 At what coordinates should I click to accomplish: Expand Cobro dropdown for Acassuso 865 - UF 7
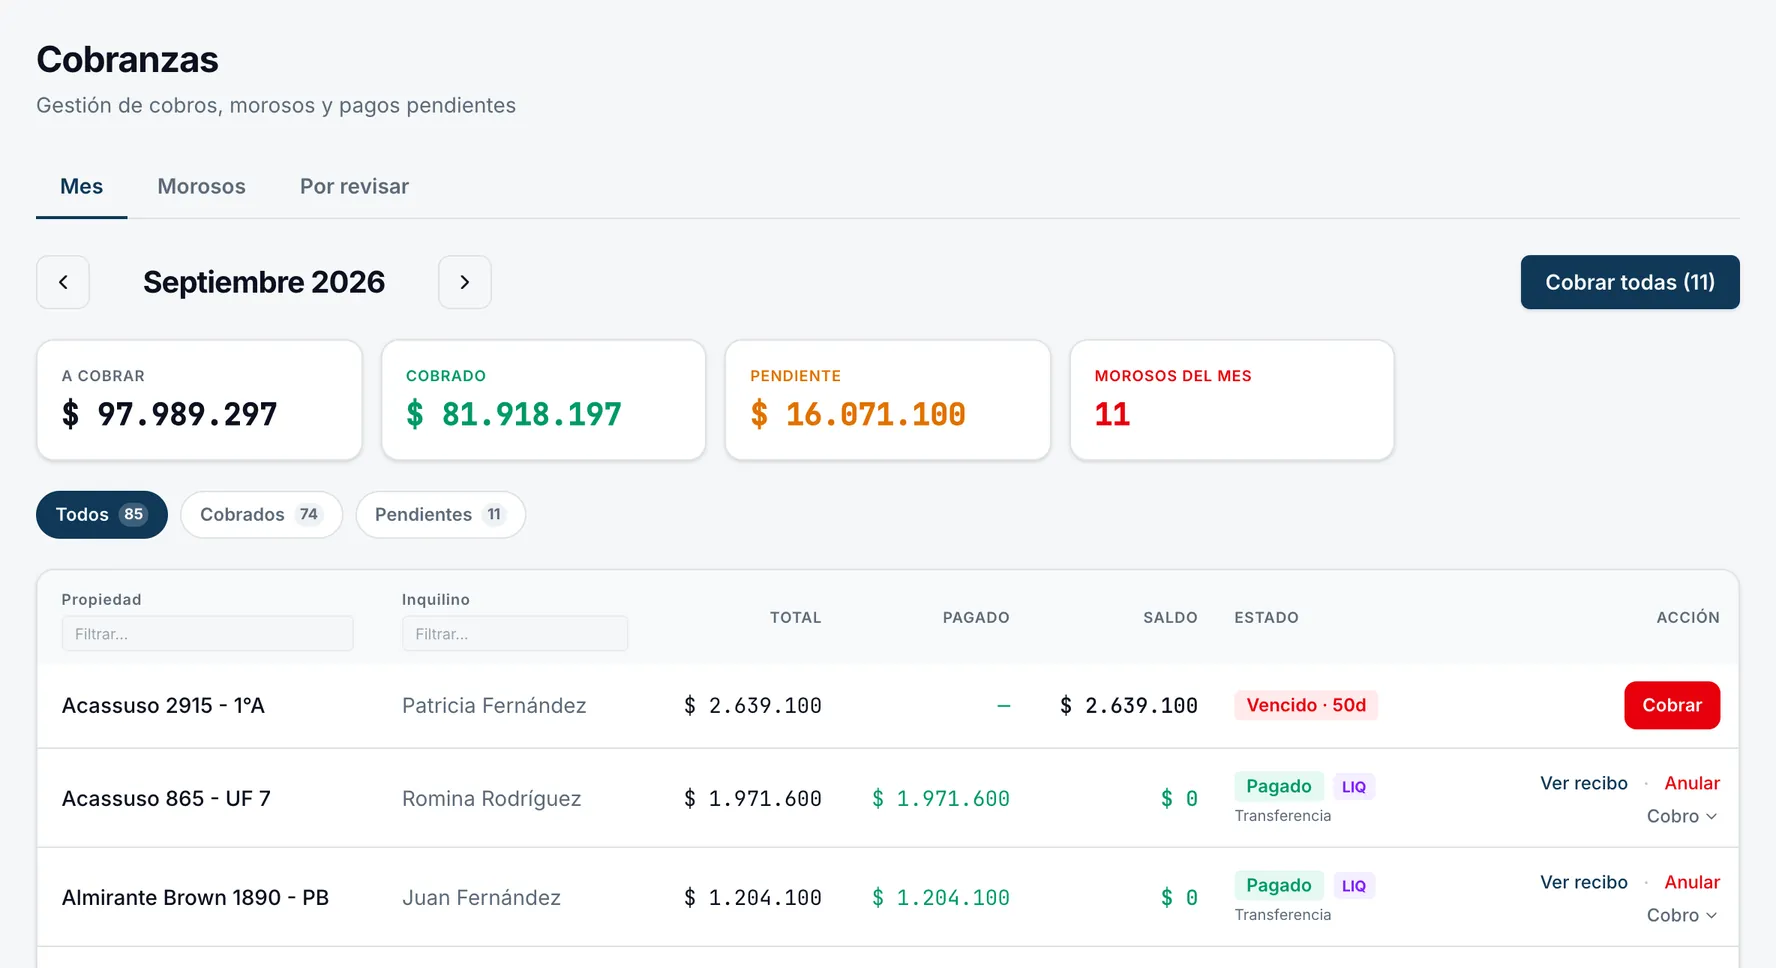(1682, 816)
